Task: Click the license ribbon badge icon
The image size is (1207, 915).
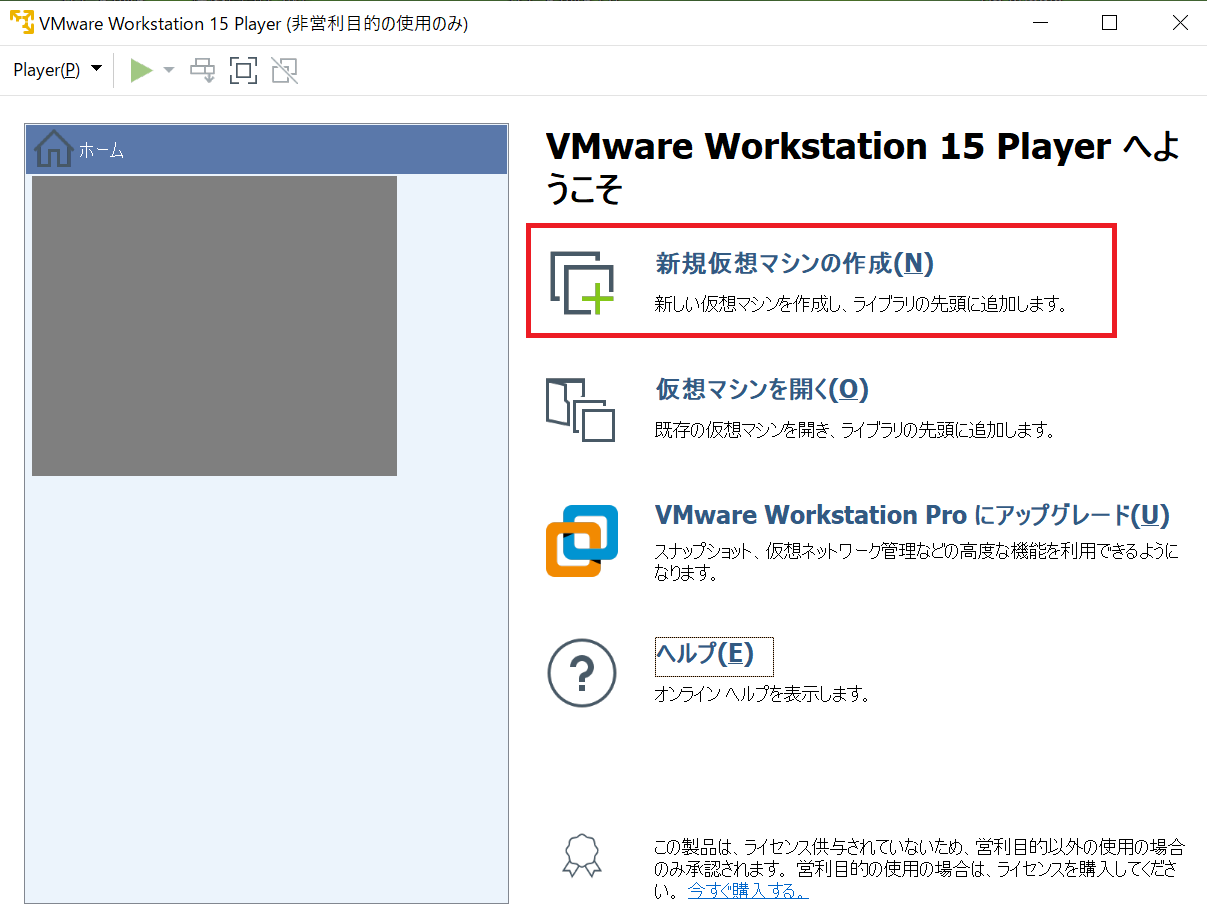Action: [x=581, y=855]
